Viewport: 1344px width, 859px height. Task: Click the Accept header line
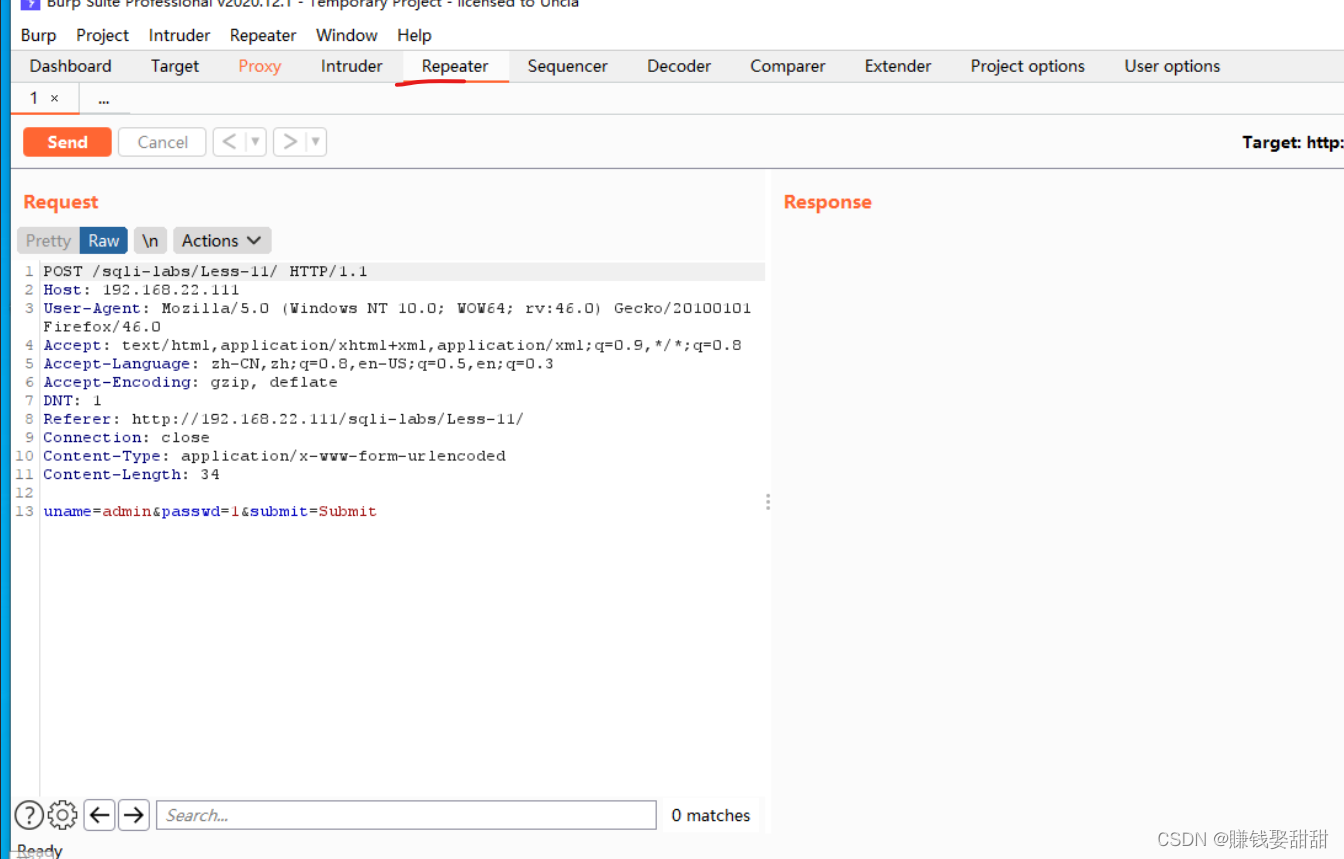click(x=392, y=345)
